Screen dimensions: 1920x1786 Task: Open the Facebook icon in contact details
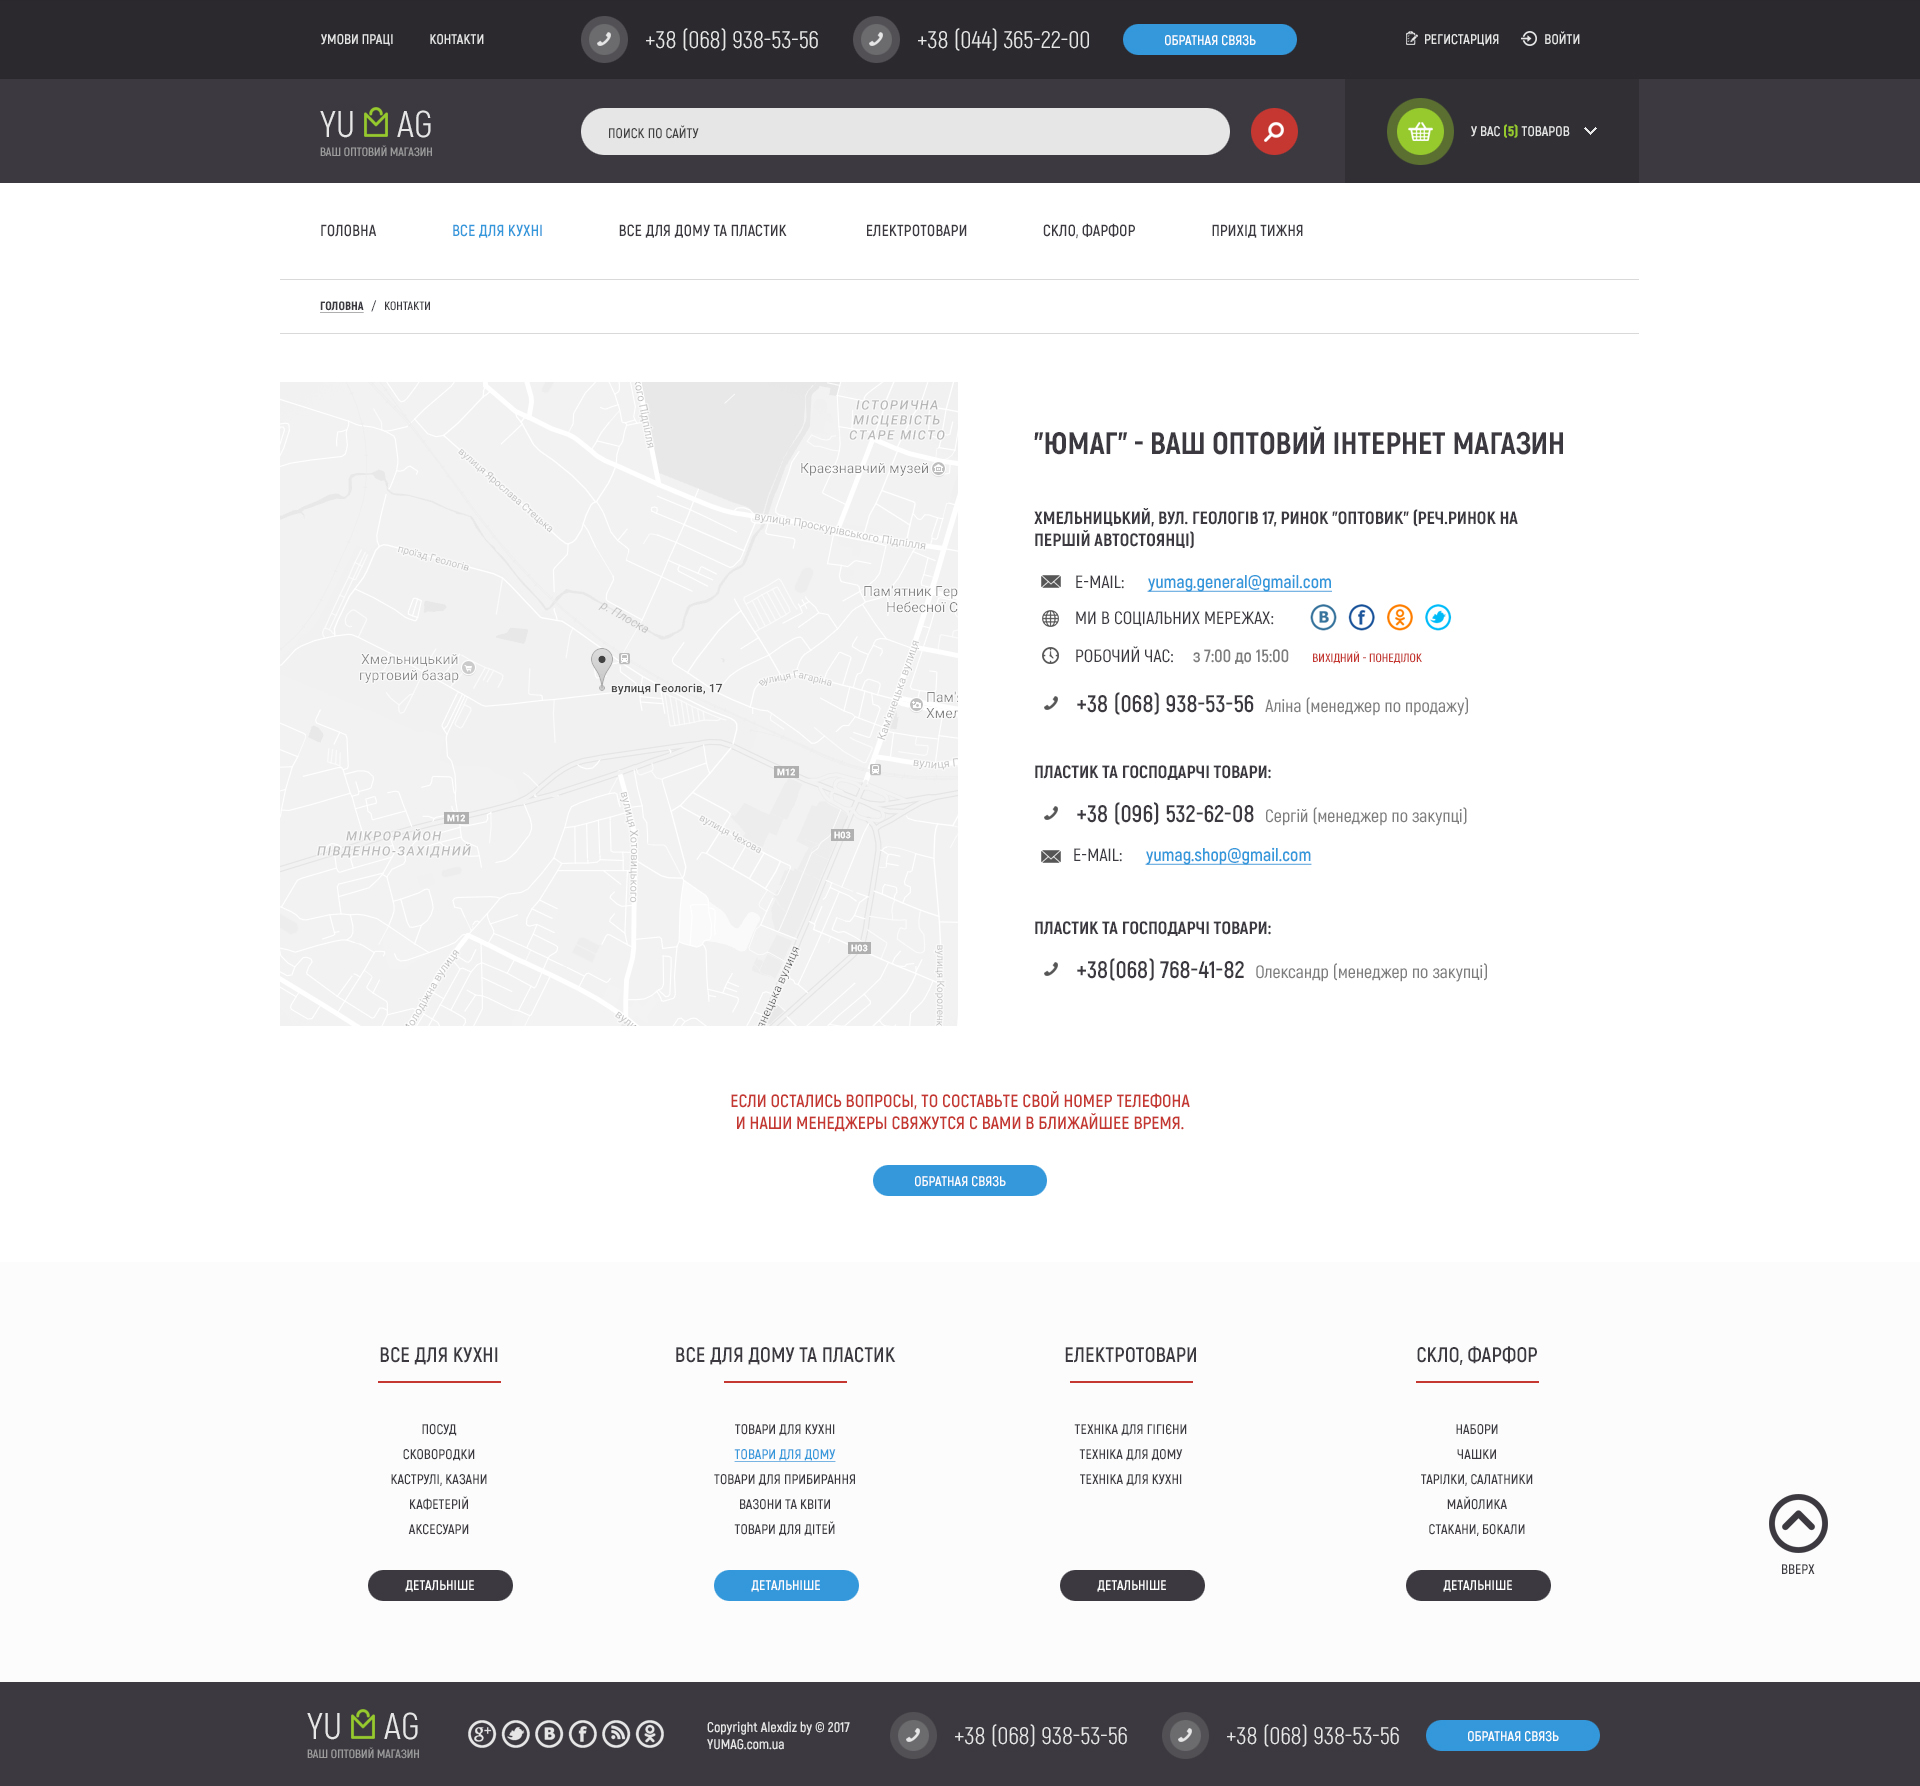pyautogui.click(x=1361, y=618)
